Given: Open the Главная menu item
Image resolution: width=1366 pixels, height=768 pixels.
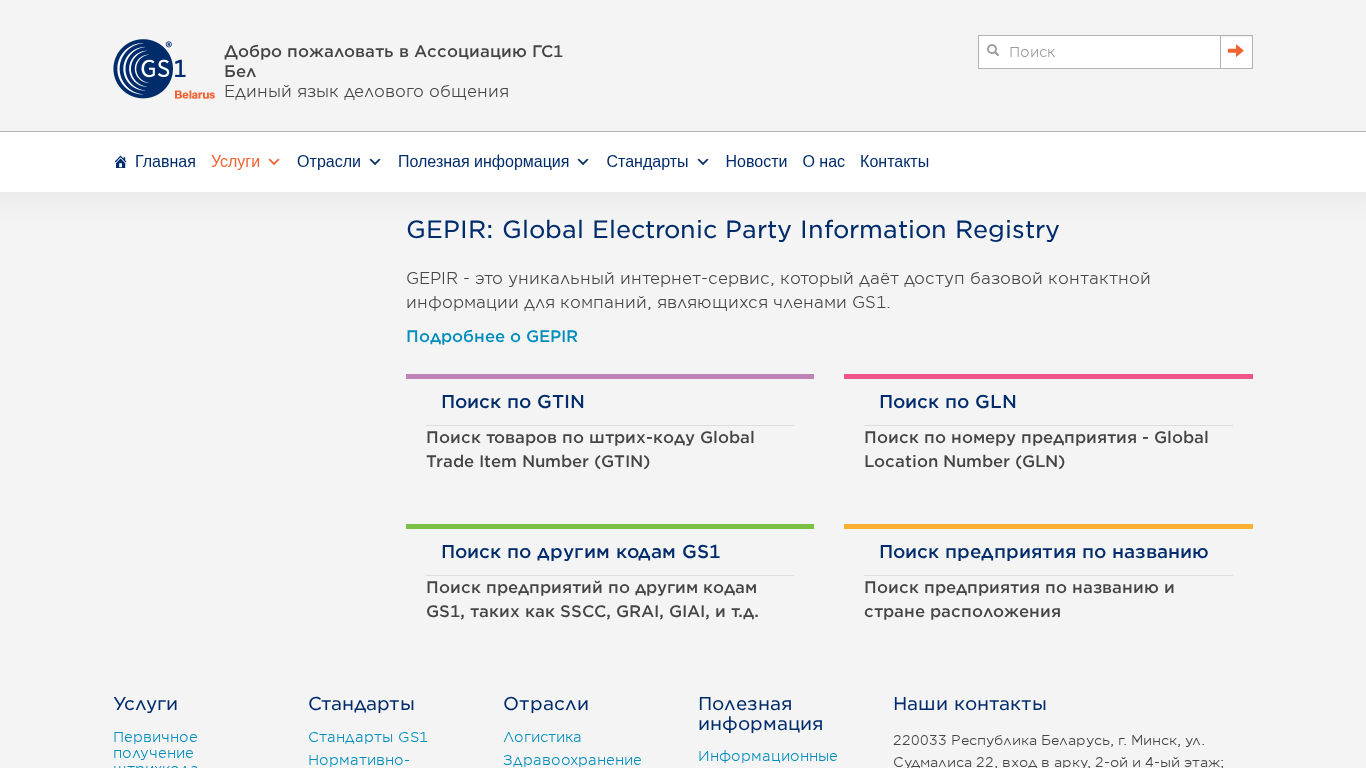Looking at the screenshot, I should [165, 162].
